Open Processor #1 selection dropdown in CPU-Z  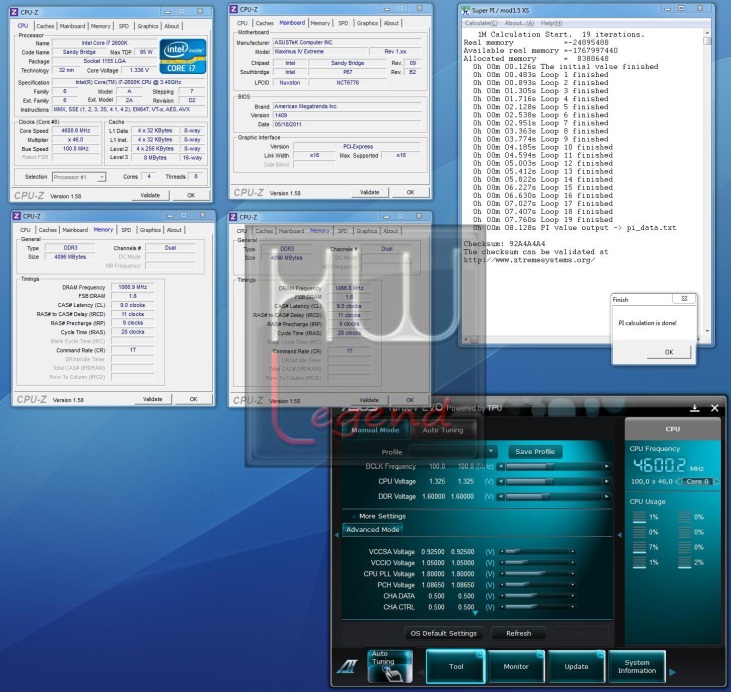click(101, 177)
